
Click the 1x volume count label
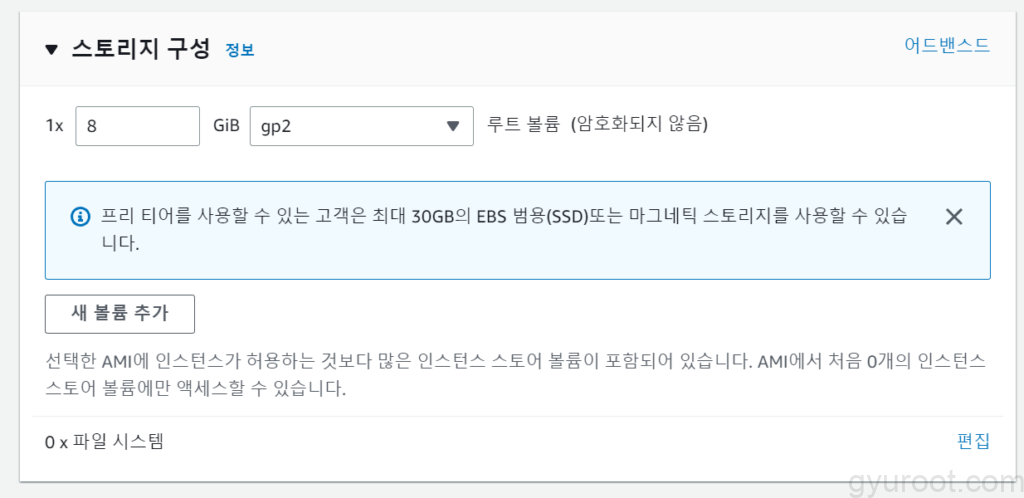click(x=54, y=126)
